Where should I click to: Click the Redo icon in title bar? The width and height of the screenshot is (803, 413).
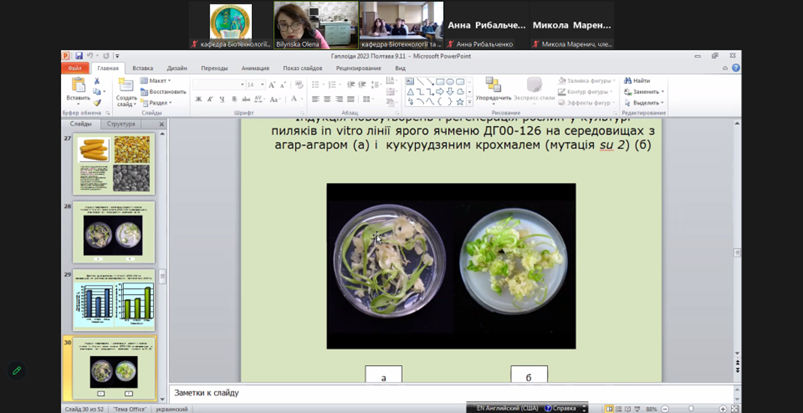point(106,56)
